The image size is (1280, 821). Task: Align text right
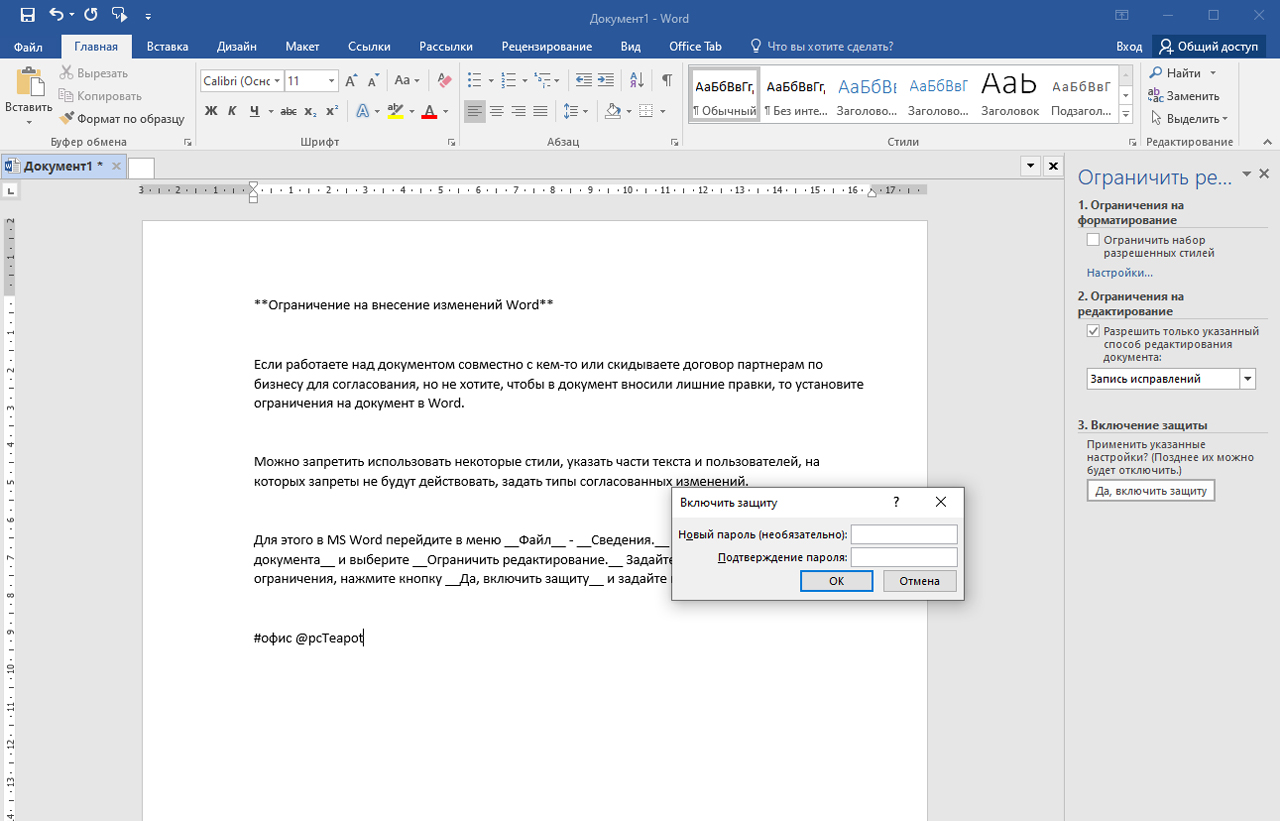(519, 111)
